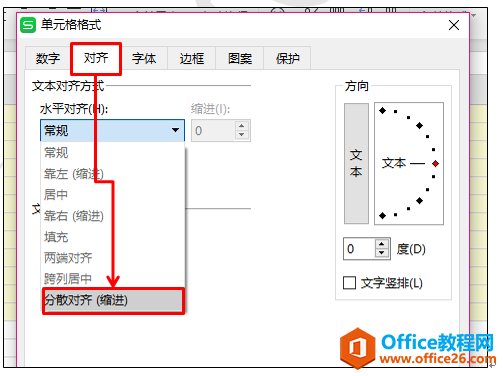Pick 居中 from the dropdown list
Screen dimensions: 503x376
point(113,194)
